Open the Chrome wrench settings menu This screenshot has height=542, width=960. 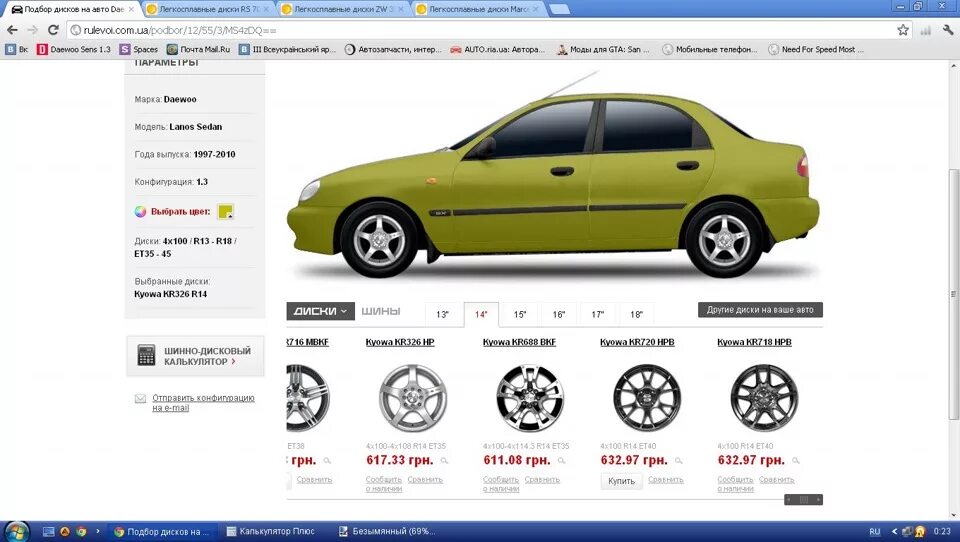click(947, 30)
